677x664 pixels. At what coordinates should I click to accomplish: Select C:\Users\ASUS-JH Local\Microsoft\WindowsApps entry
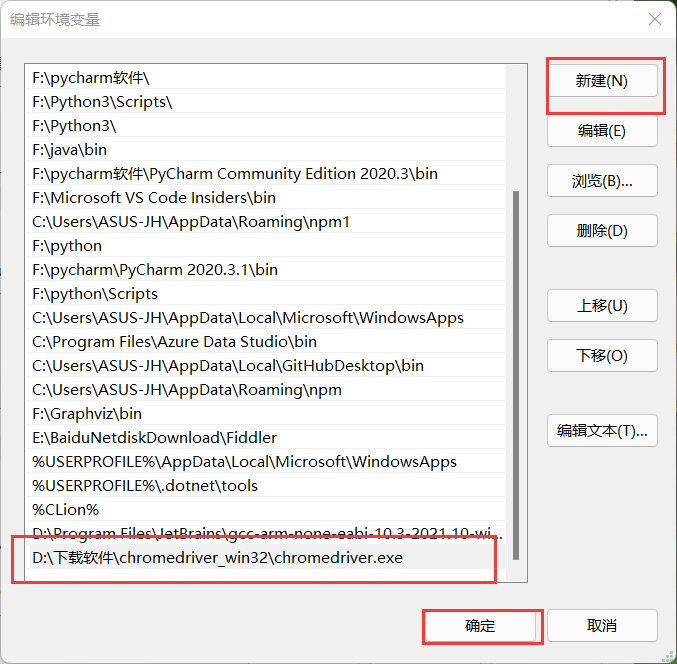[265, 318]
